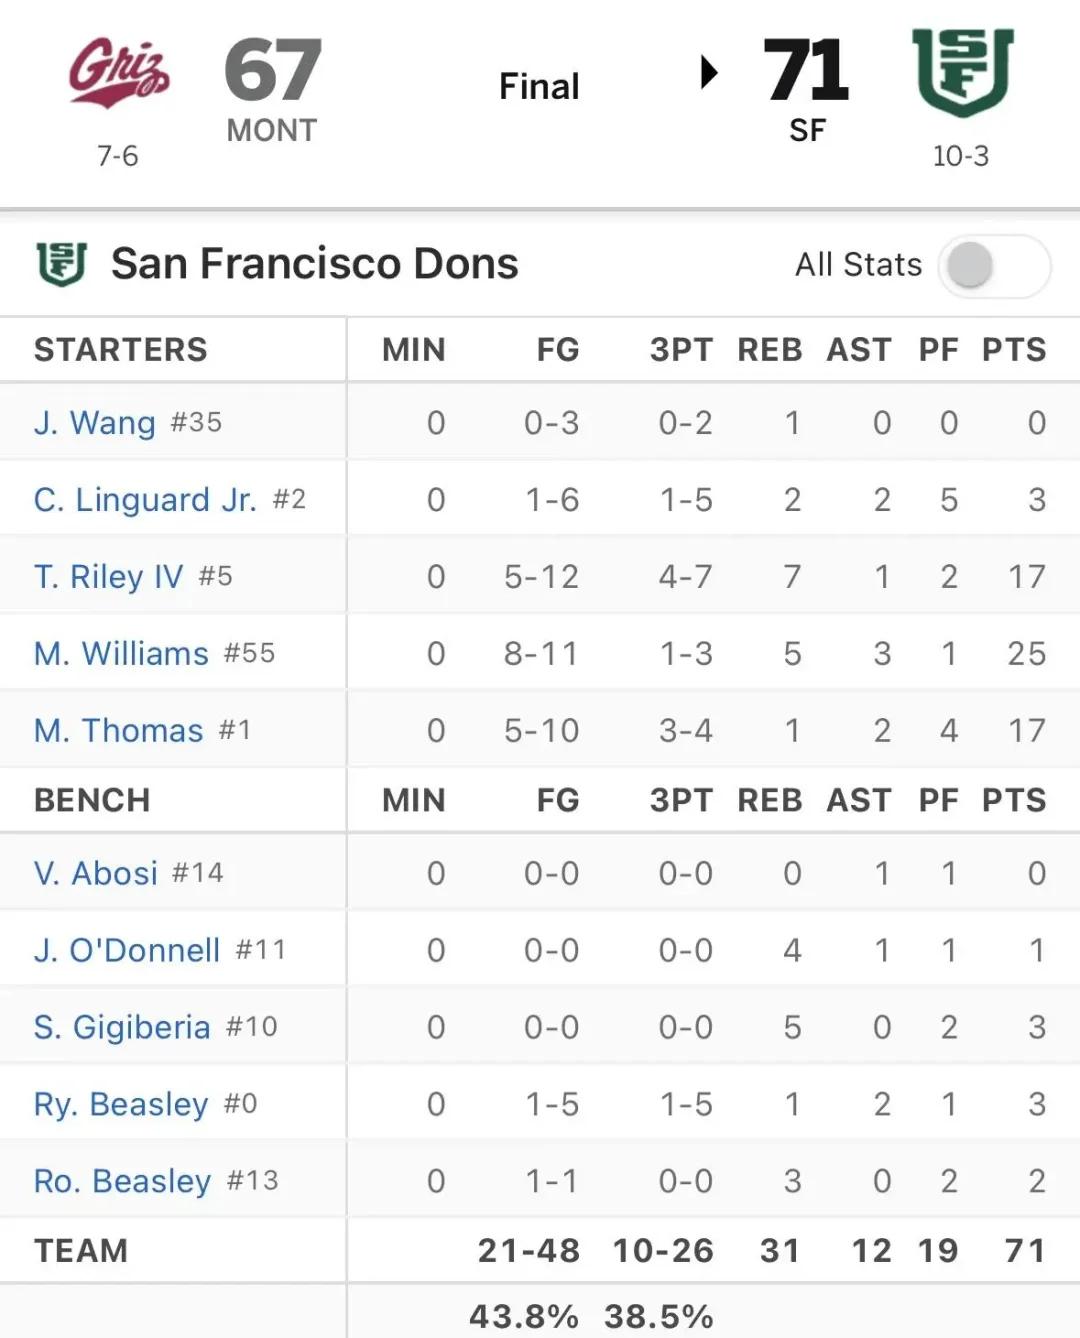
Task: Open C. Linguard Jr. player profile
Action: click(x=170, y=500)
